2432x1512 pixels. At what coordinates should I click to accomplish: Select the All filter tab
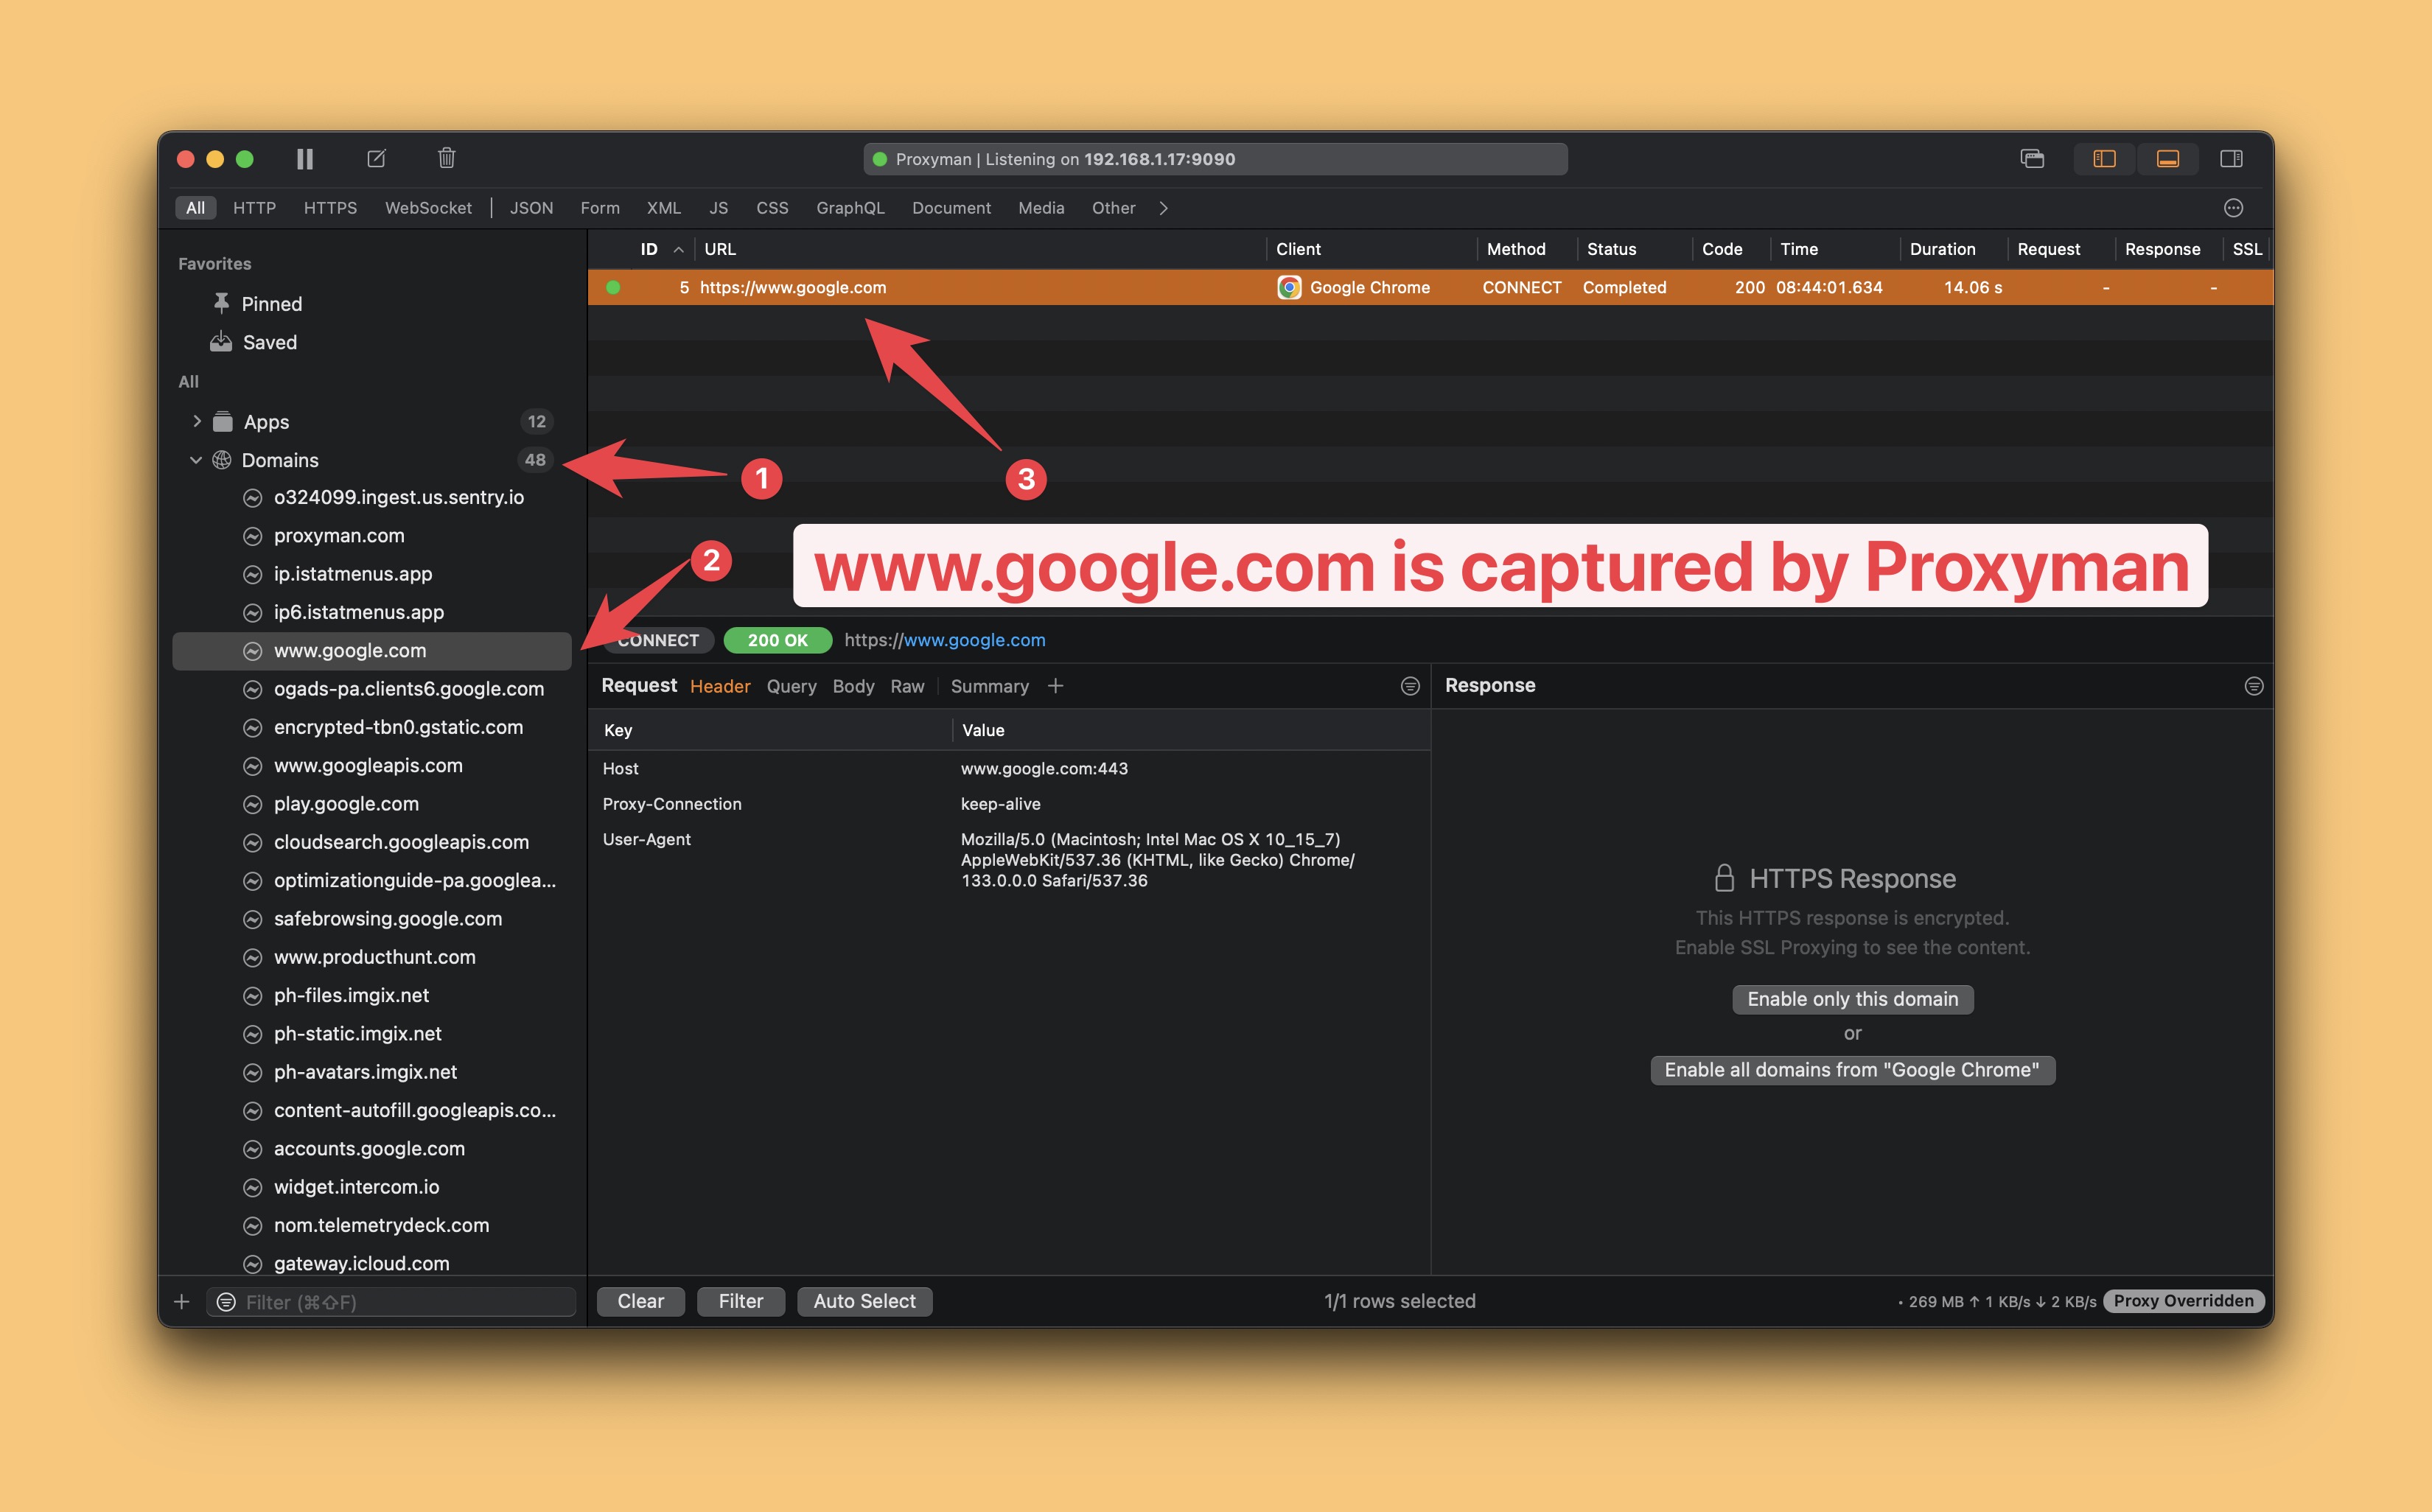[195, 208]
